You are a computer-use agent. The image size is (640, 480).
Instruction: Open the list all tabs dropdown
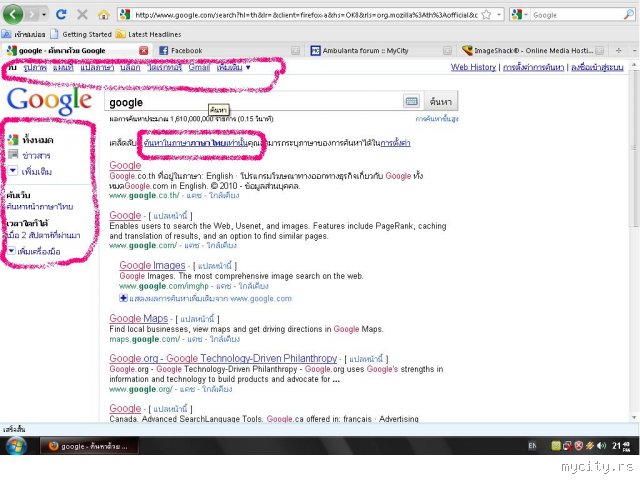pyautogui.click(x=634, y=51)
